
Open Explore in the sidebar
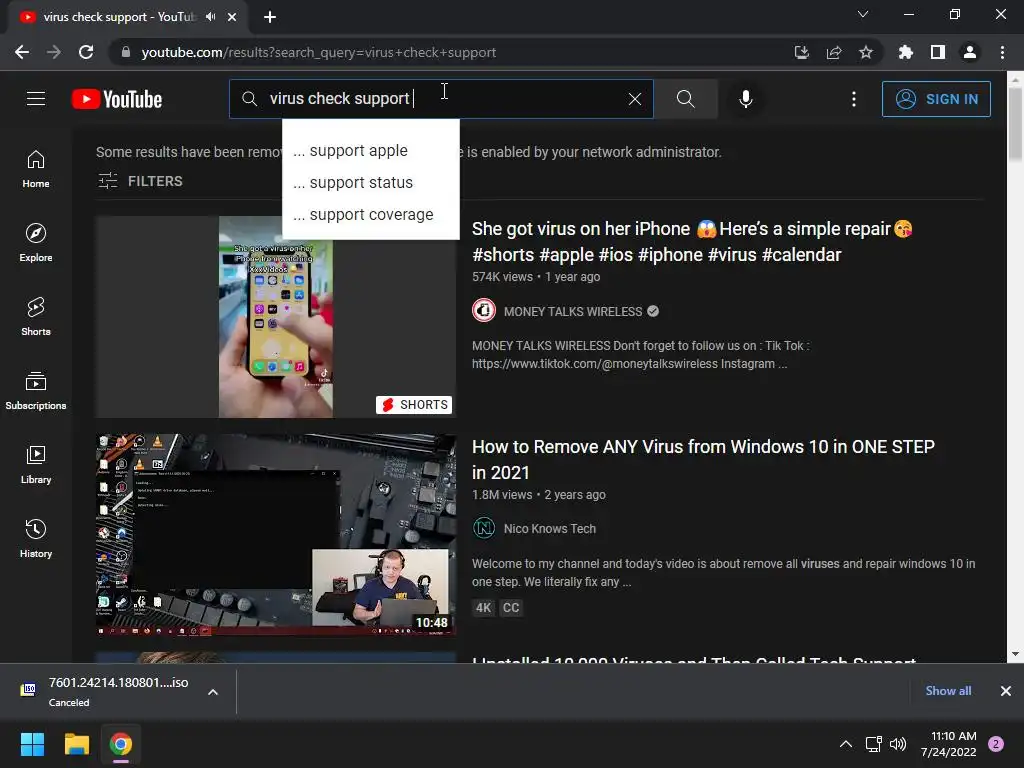point(36,243)
